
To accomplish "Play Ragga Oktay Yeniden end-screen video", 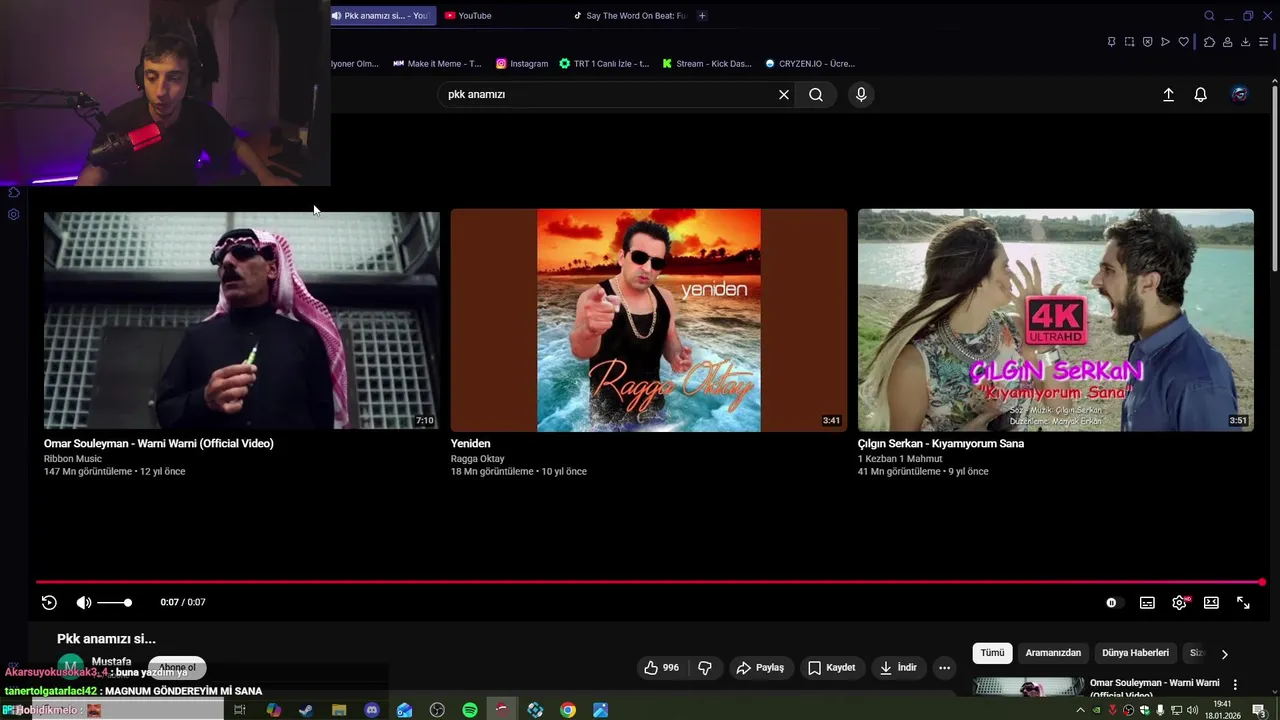I will click(648, 320).
